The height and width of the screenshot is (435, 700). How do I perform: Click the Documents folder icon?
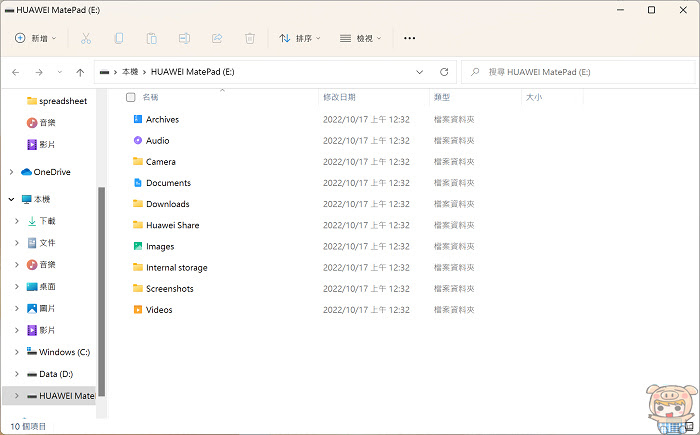coord(138,183)
